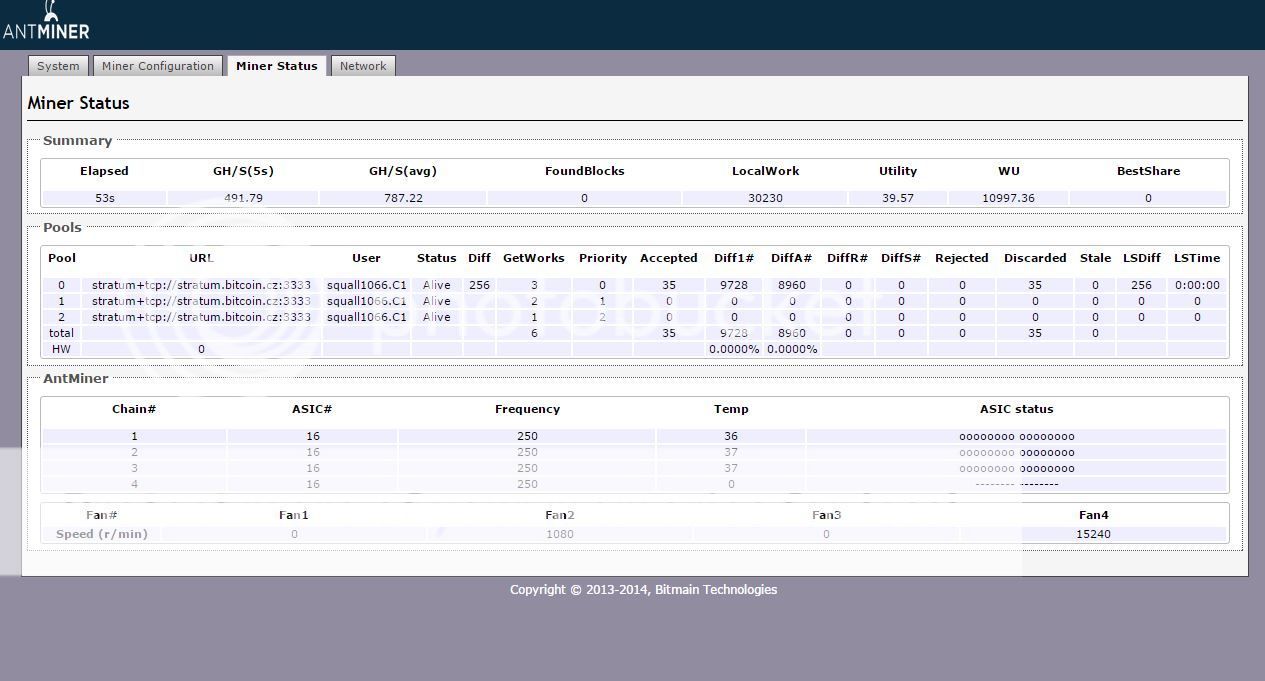This screenshot has width=1265, height=681.
Task: Select the 'Fan2' column header
Action: (x=560, y=515)
